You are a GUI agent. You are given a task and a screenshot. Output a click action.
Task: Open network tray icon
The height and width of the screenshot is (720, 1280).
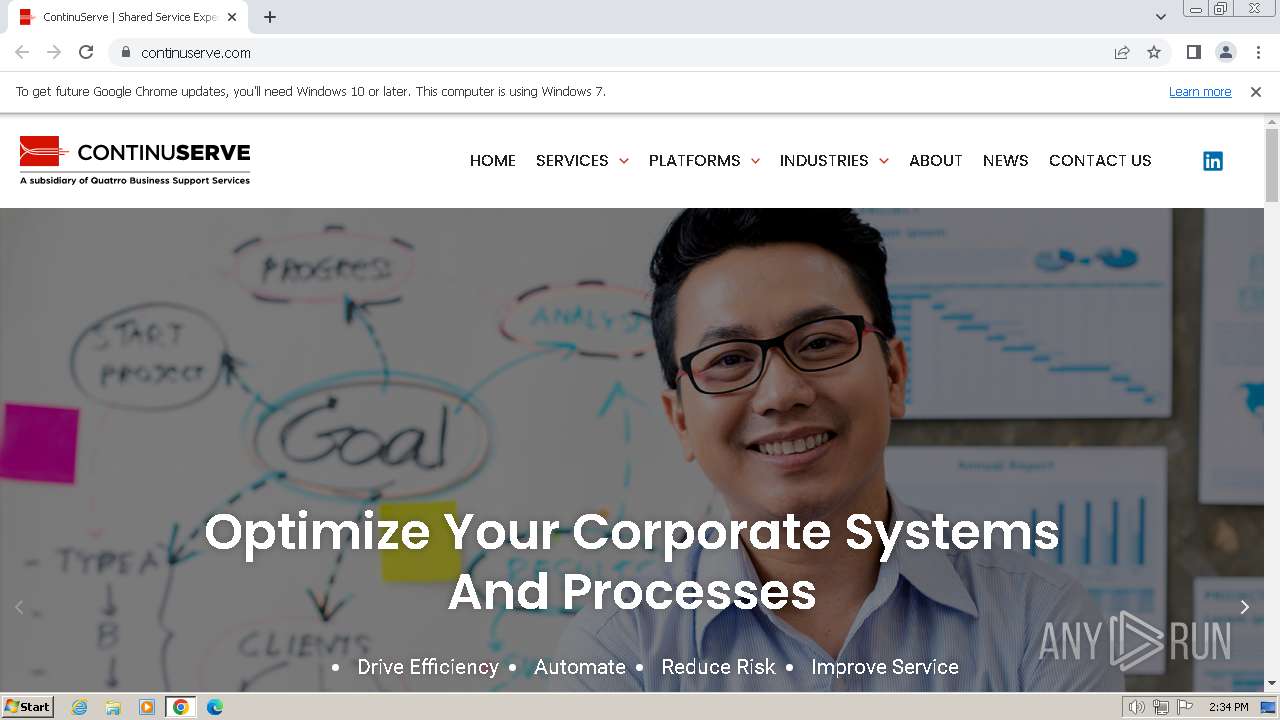point(1161,707)
